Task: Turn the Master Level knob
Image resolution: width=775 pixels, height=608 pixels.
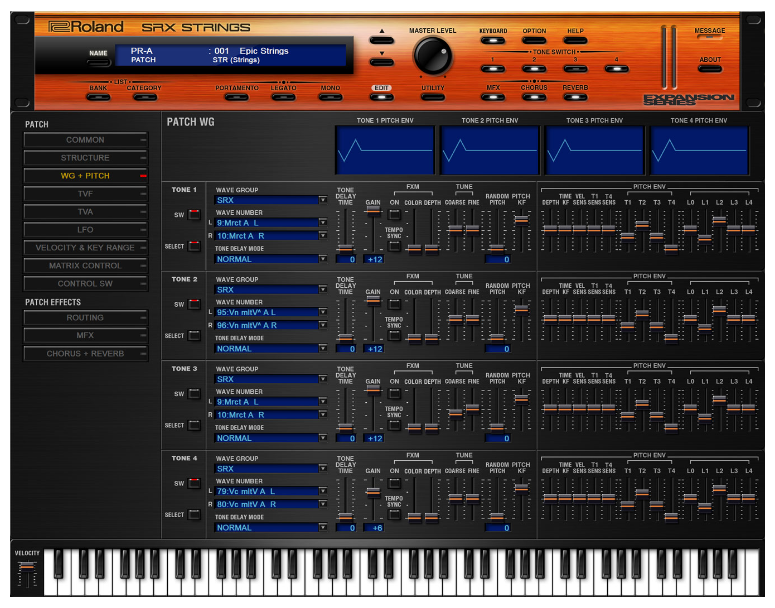Action: pos(432,55)
